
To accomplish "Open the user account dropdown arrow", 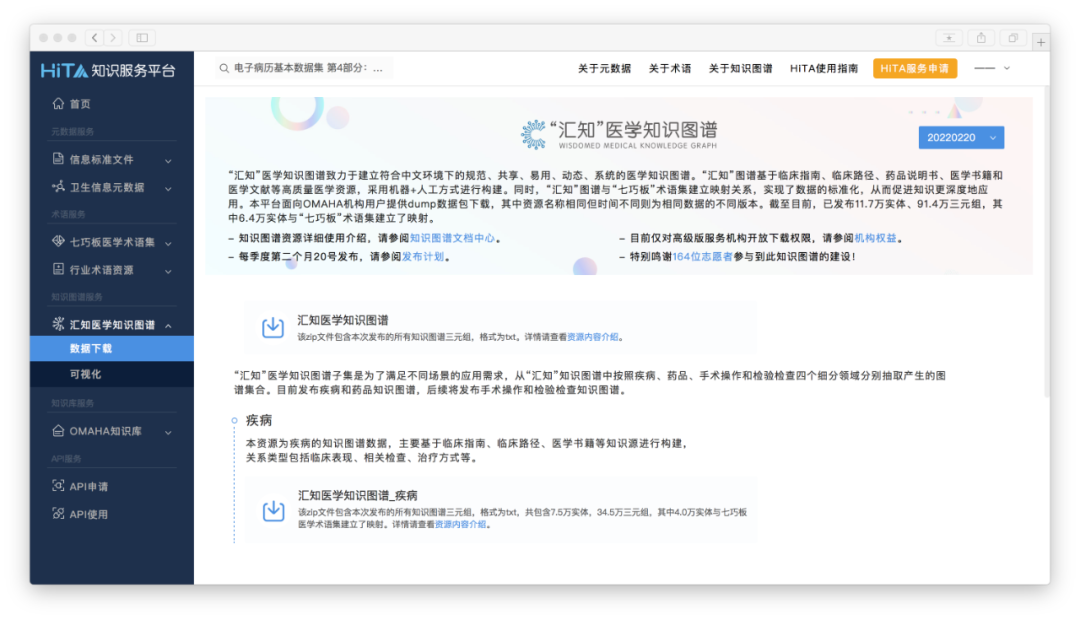I will (x=1007, y=68).
